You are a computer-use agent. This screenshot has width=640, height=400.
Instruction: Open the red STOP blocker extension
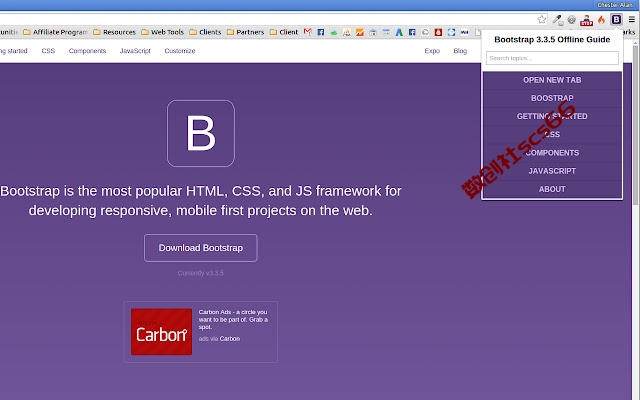[x=587, y=20]
